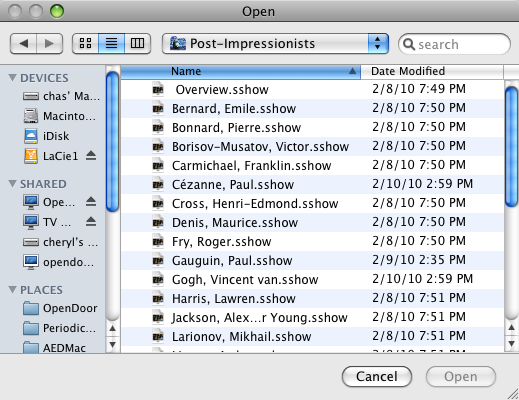
Task: Switch to column view mode
Action: (x=137, y=43)
